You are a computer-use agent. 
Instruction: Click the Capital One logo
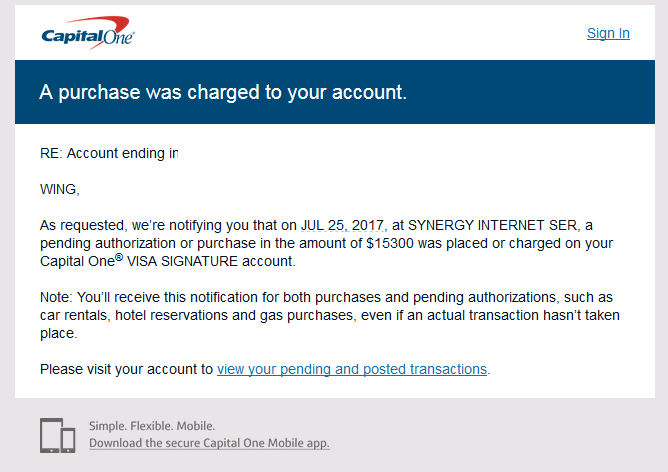(88, 33)
